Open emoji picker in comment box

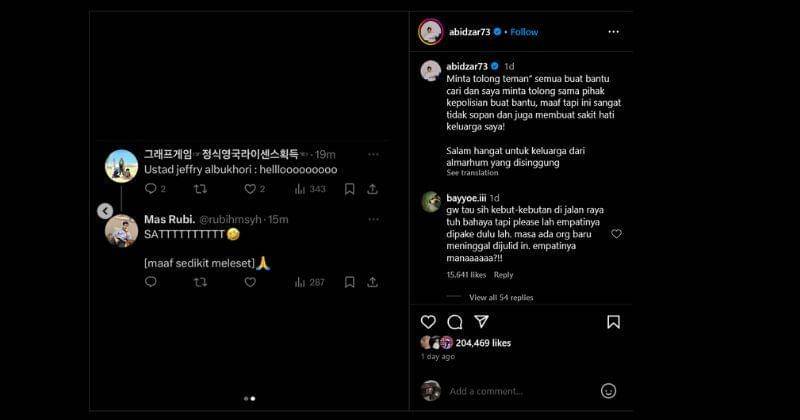(608, 391)
